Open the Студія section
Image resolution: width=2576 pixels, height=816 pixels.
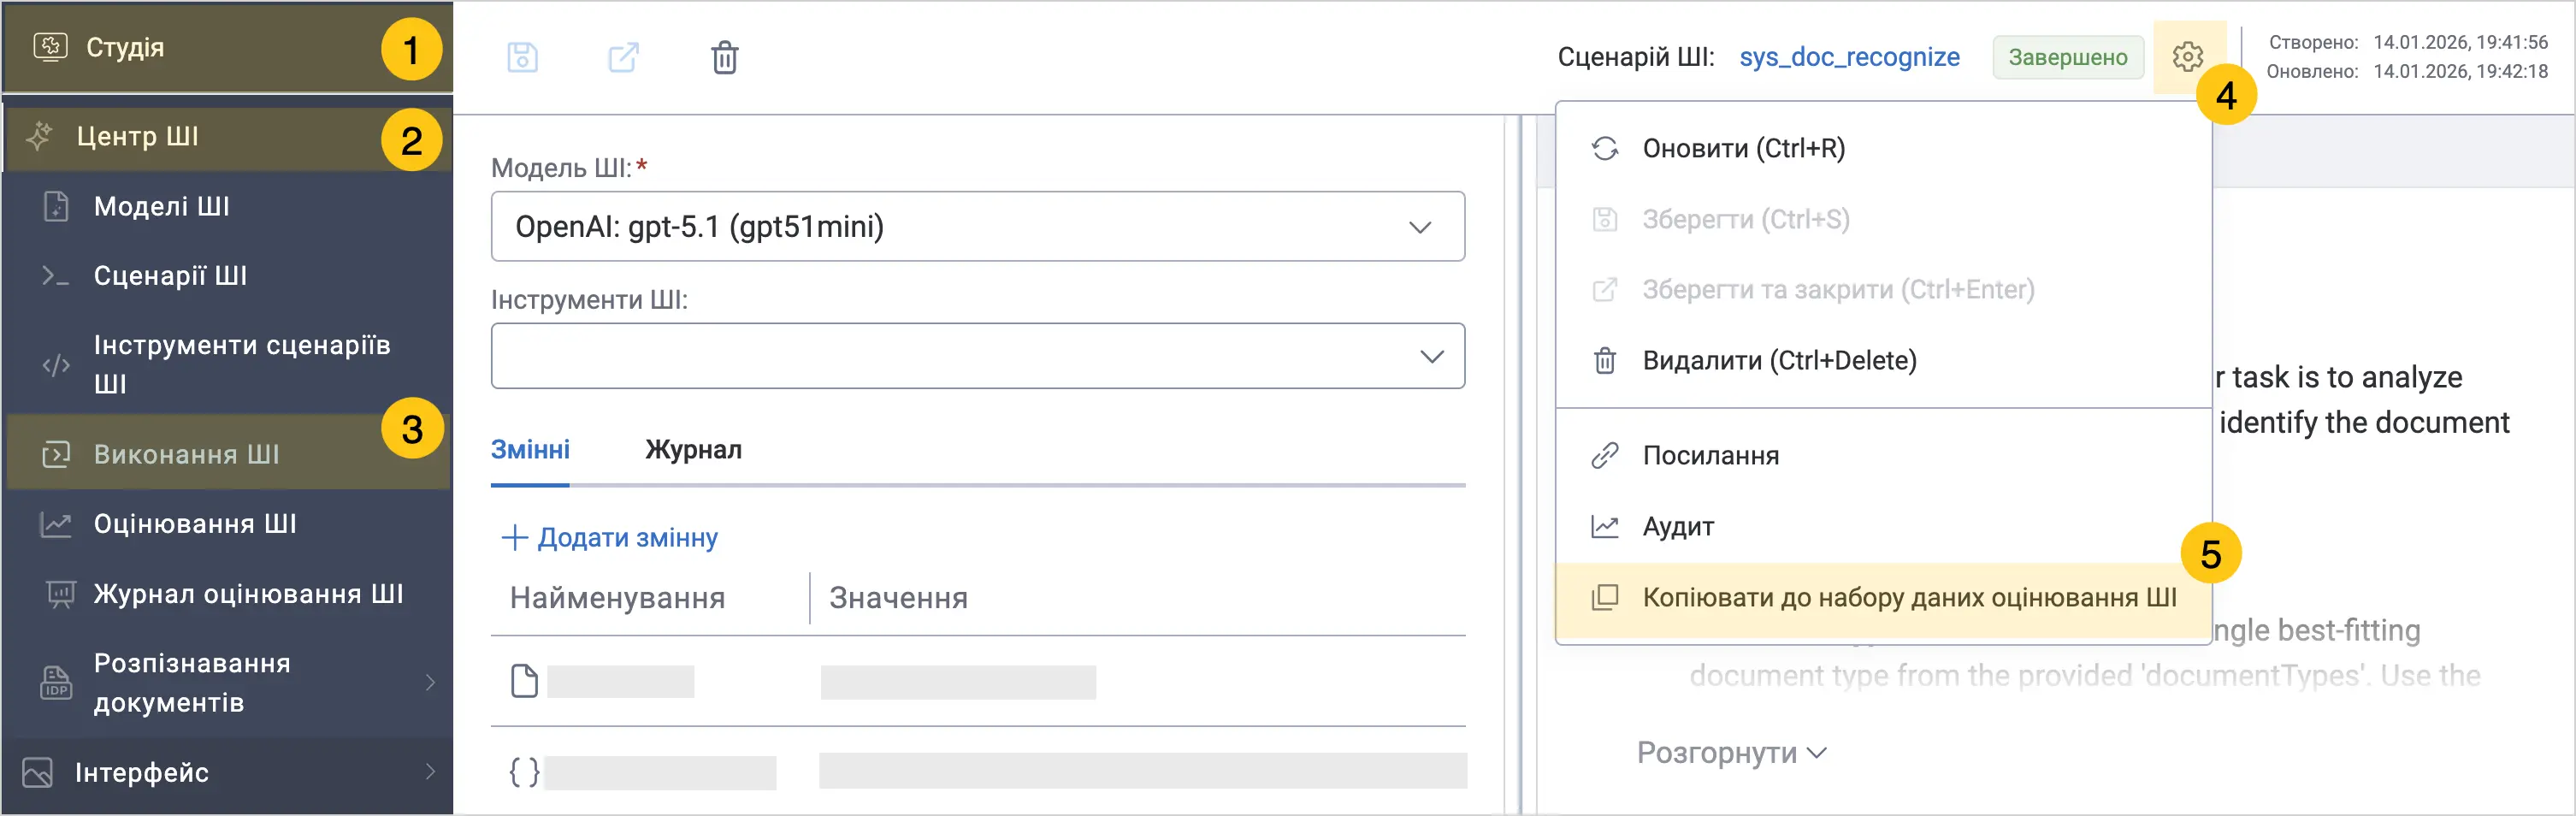227,47
